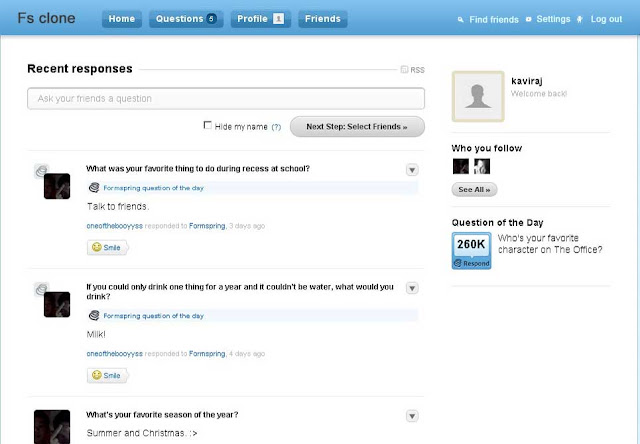The image size is (640, 444).
Task: Open the Questions tab
Action: (x=186, y=19)
